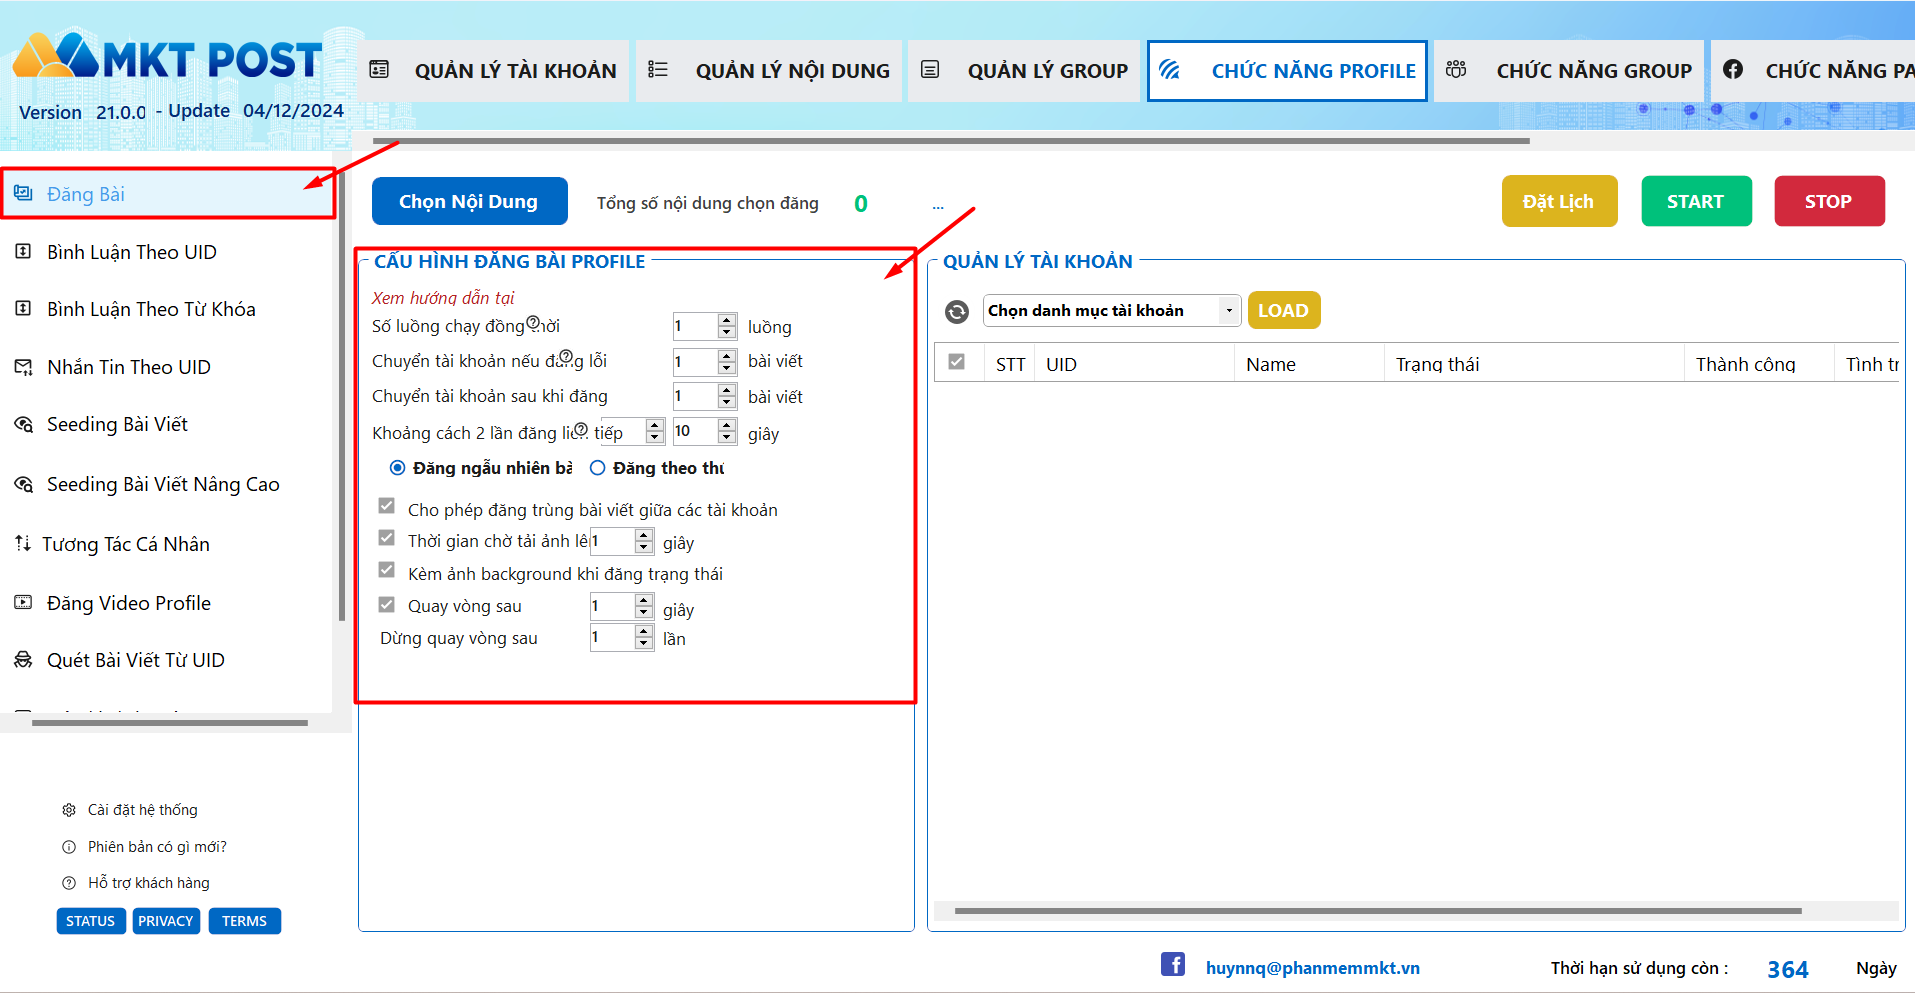This screenshot has height=993, width=1915.
Task: Toggle select-all checkbox in the account table header
Action: [x=957, y=362]
